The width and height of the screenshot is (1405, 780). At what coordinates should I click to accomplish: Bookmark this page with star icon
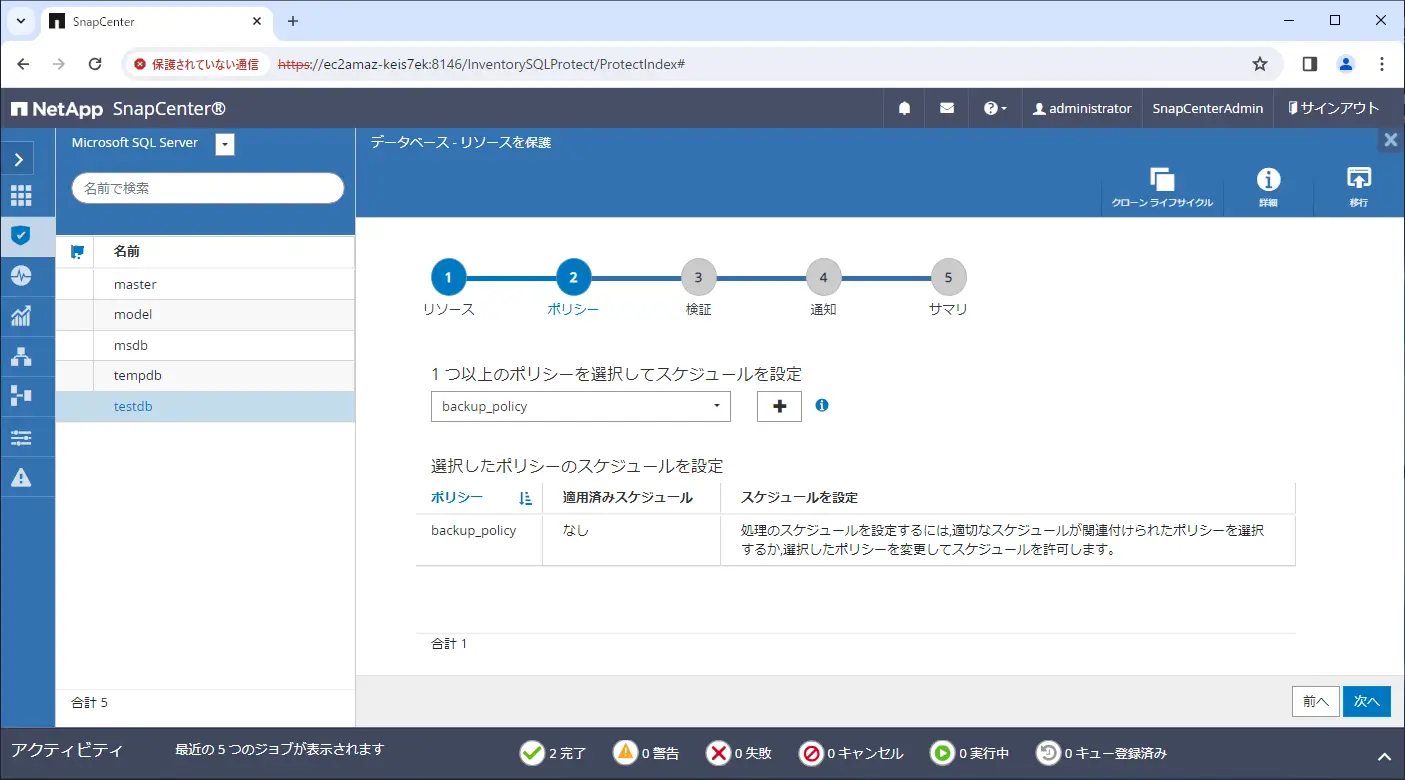point(1260,64)
